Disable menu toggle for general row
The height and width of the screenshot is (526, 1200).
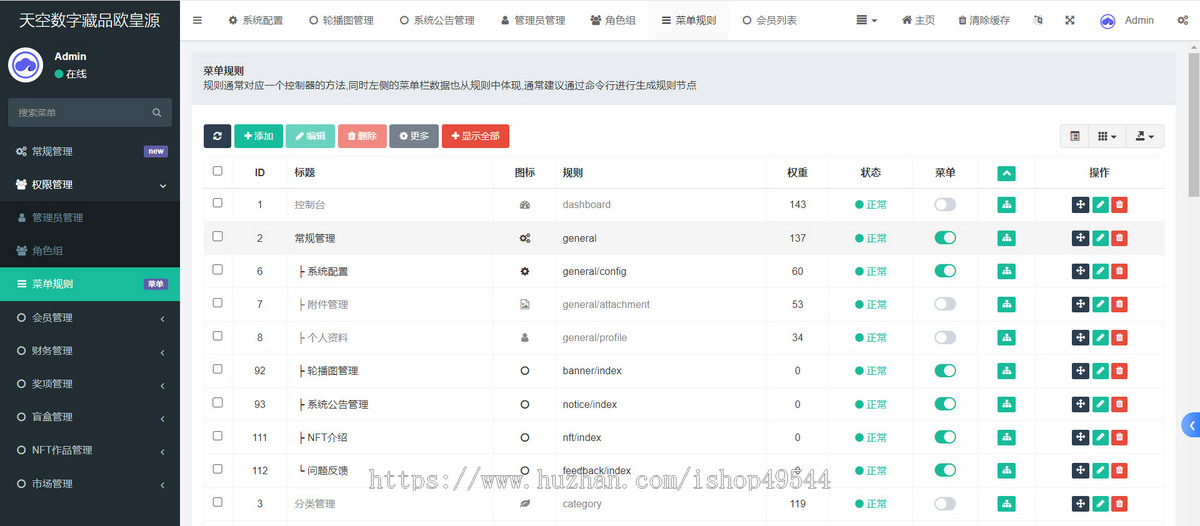click(945, 238)
